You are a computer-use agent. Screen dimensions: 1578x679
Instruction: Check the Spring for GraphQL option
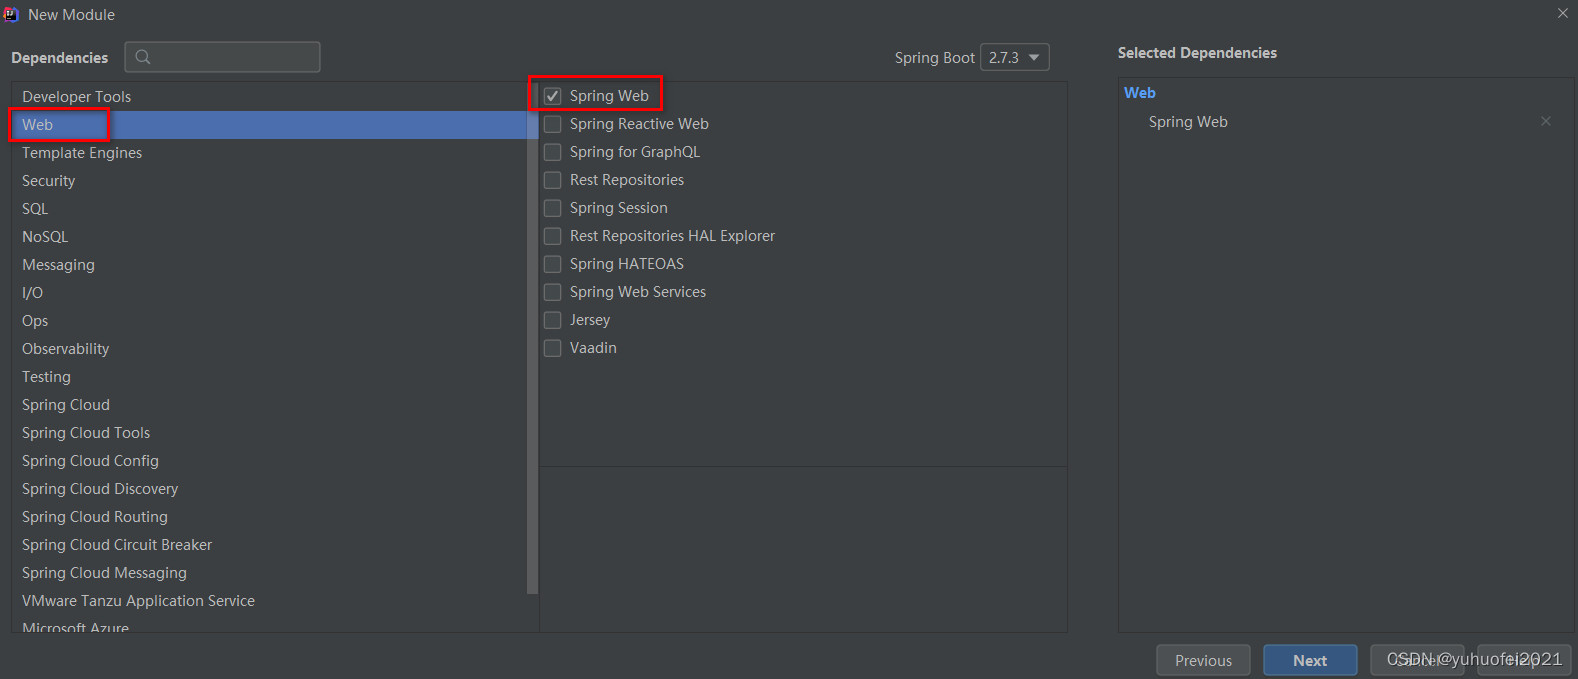(552, 152)
